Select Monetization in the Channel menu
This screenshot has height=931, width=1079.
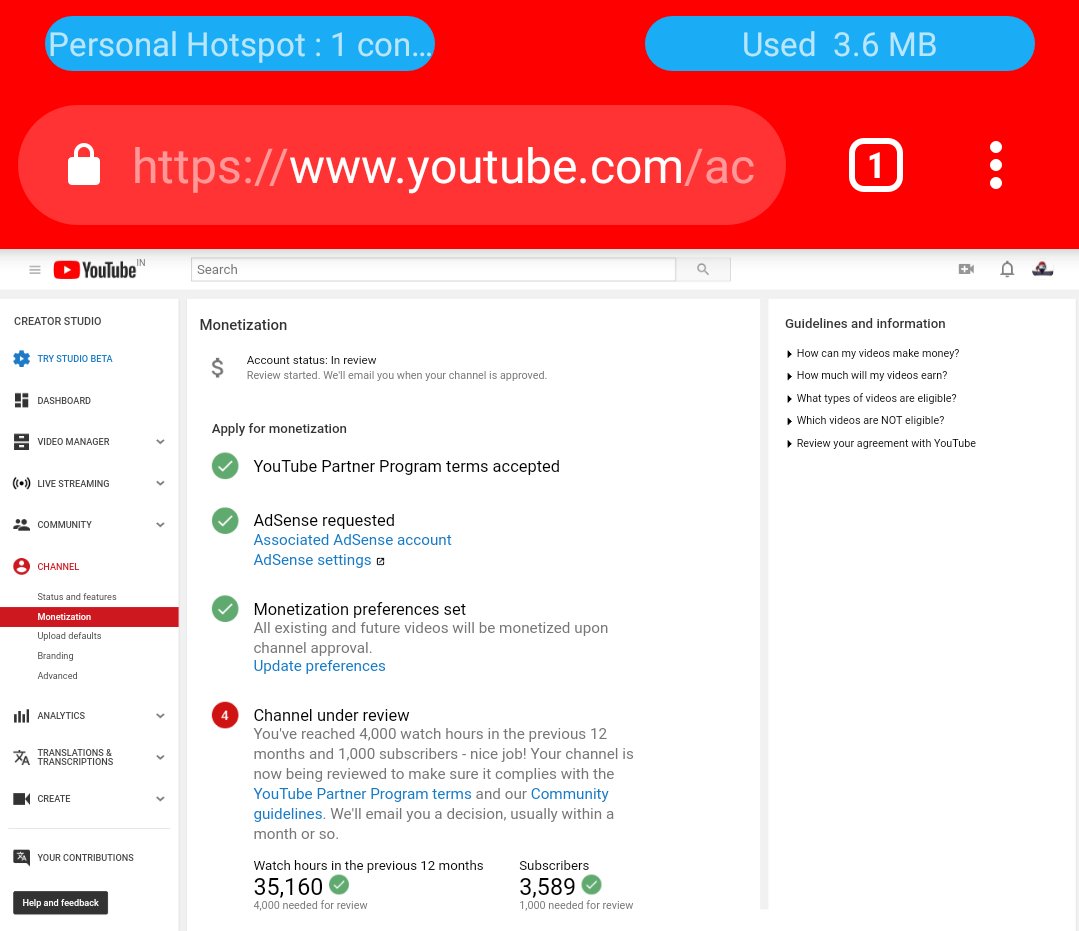click(89, 617)
